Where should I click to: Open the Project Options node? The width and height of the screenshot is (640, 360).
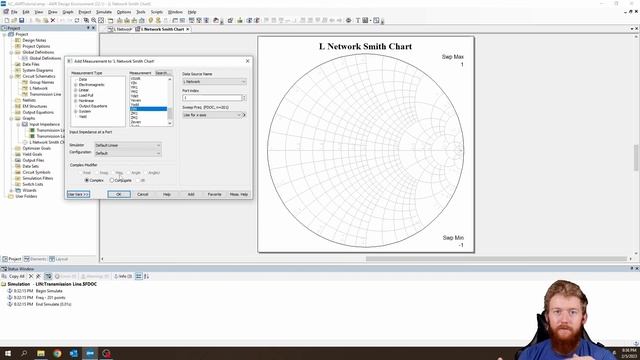[x=36, y=47]
